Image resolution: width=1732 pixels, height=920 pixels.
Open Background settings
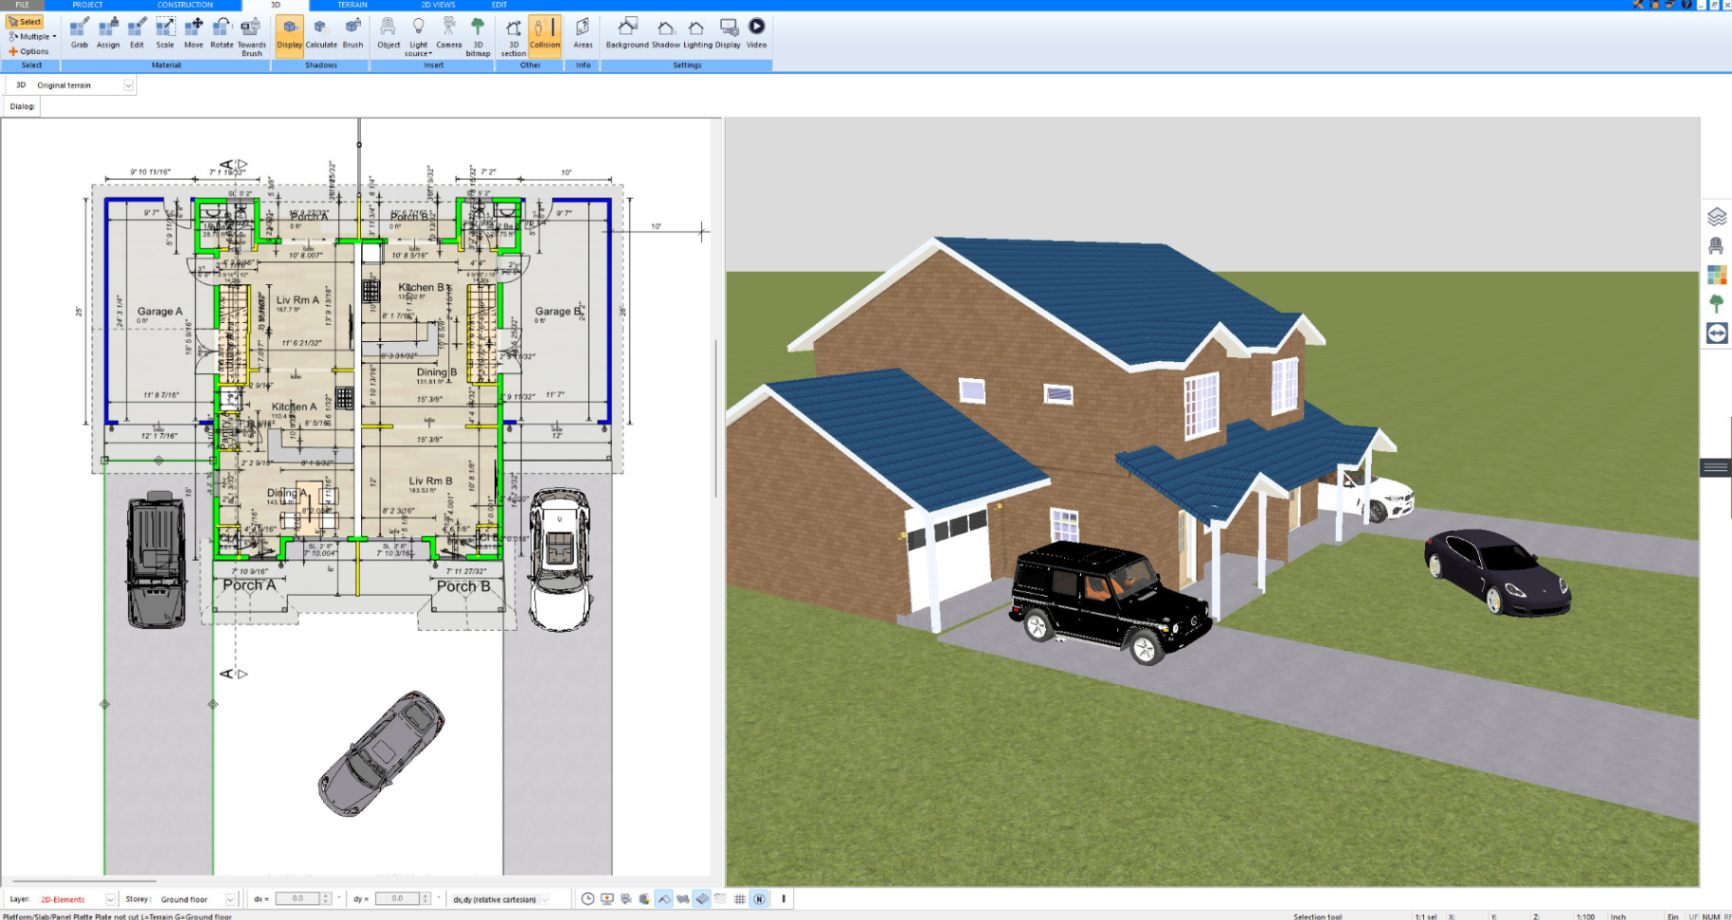(x=627, y=33)
